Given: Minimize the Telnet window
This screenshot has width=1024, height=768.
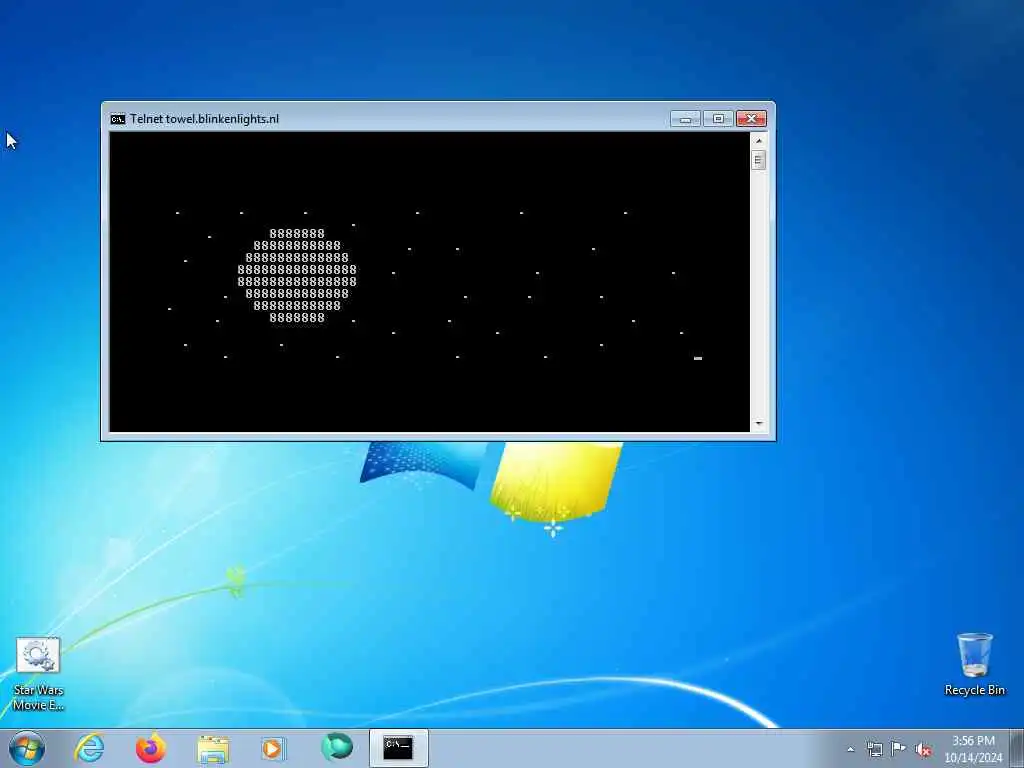Looking at the screenshot, I should tap(685, 119).
